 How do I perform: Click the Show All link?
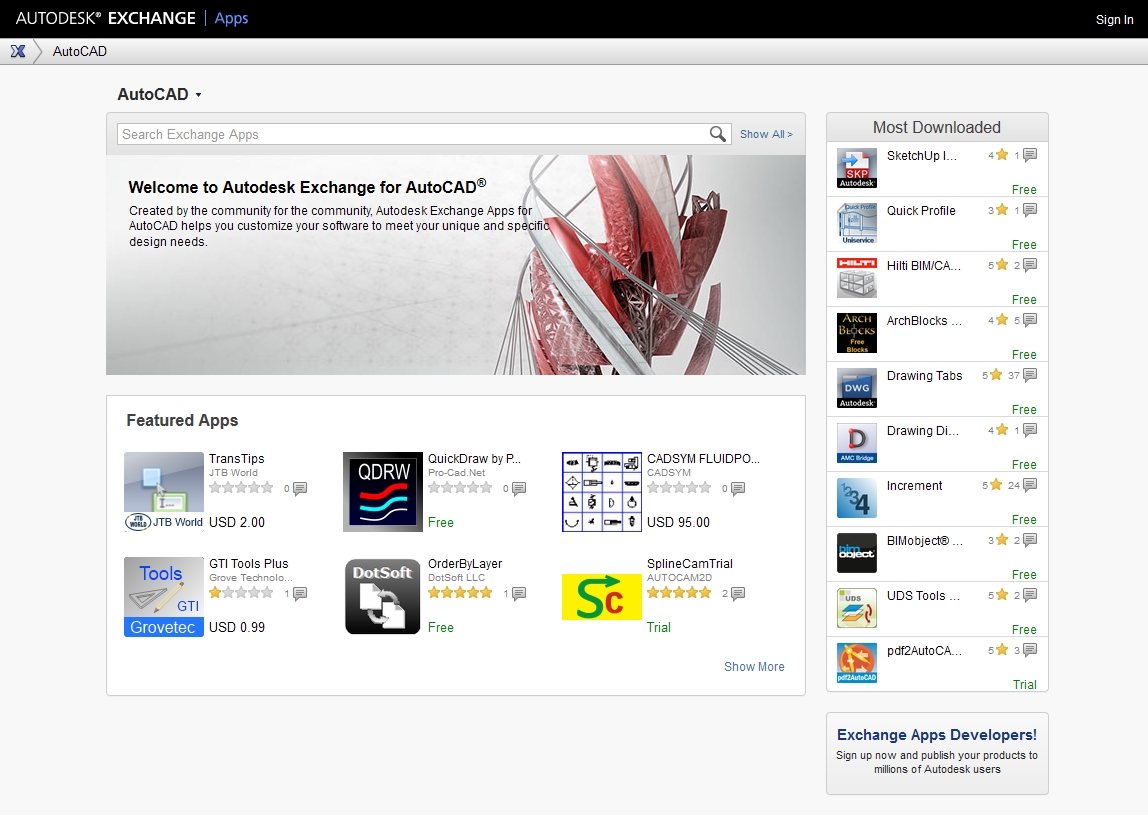point(765,133)
